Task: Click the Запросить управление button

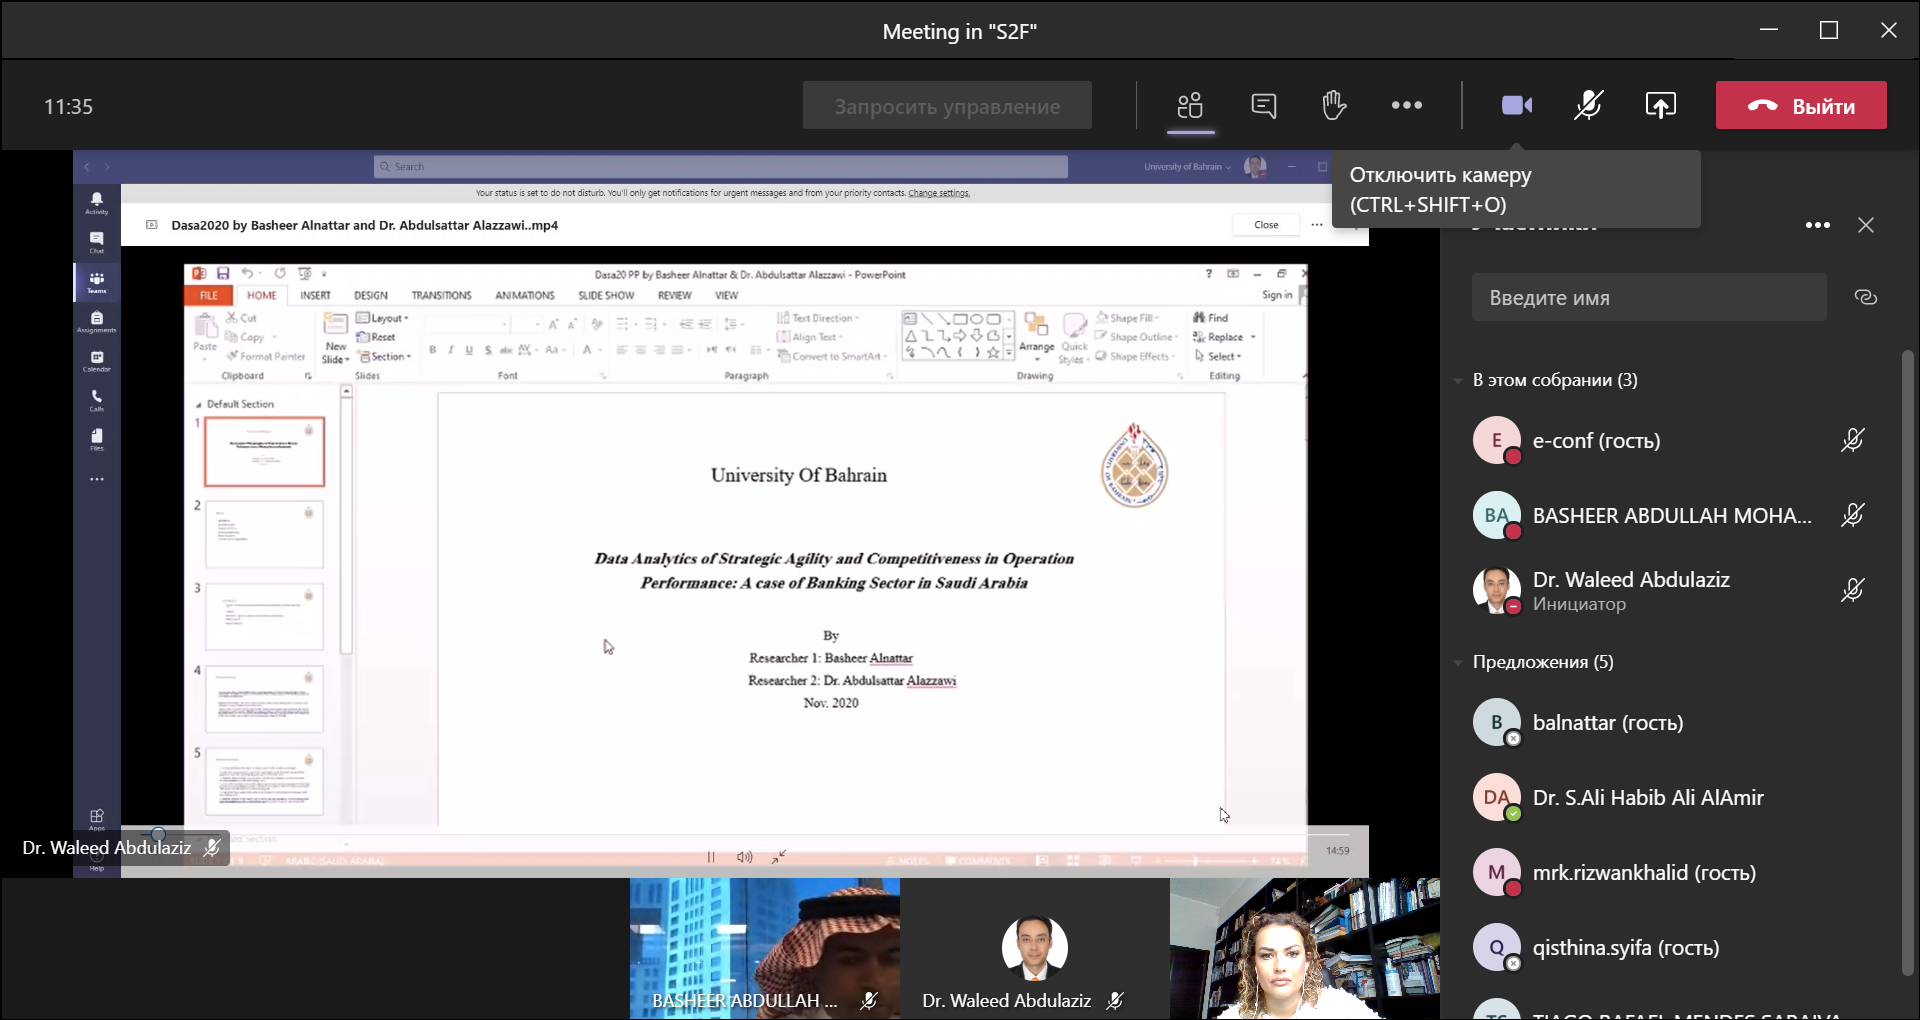Action: click(947, 105)
